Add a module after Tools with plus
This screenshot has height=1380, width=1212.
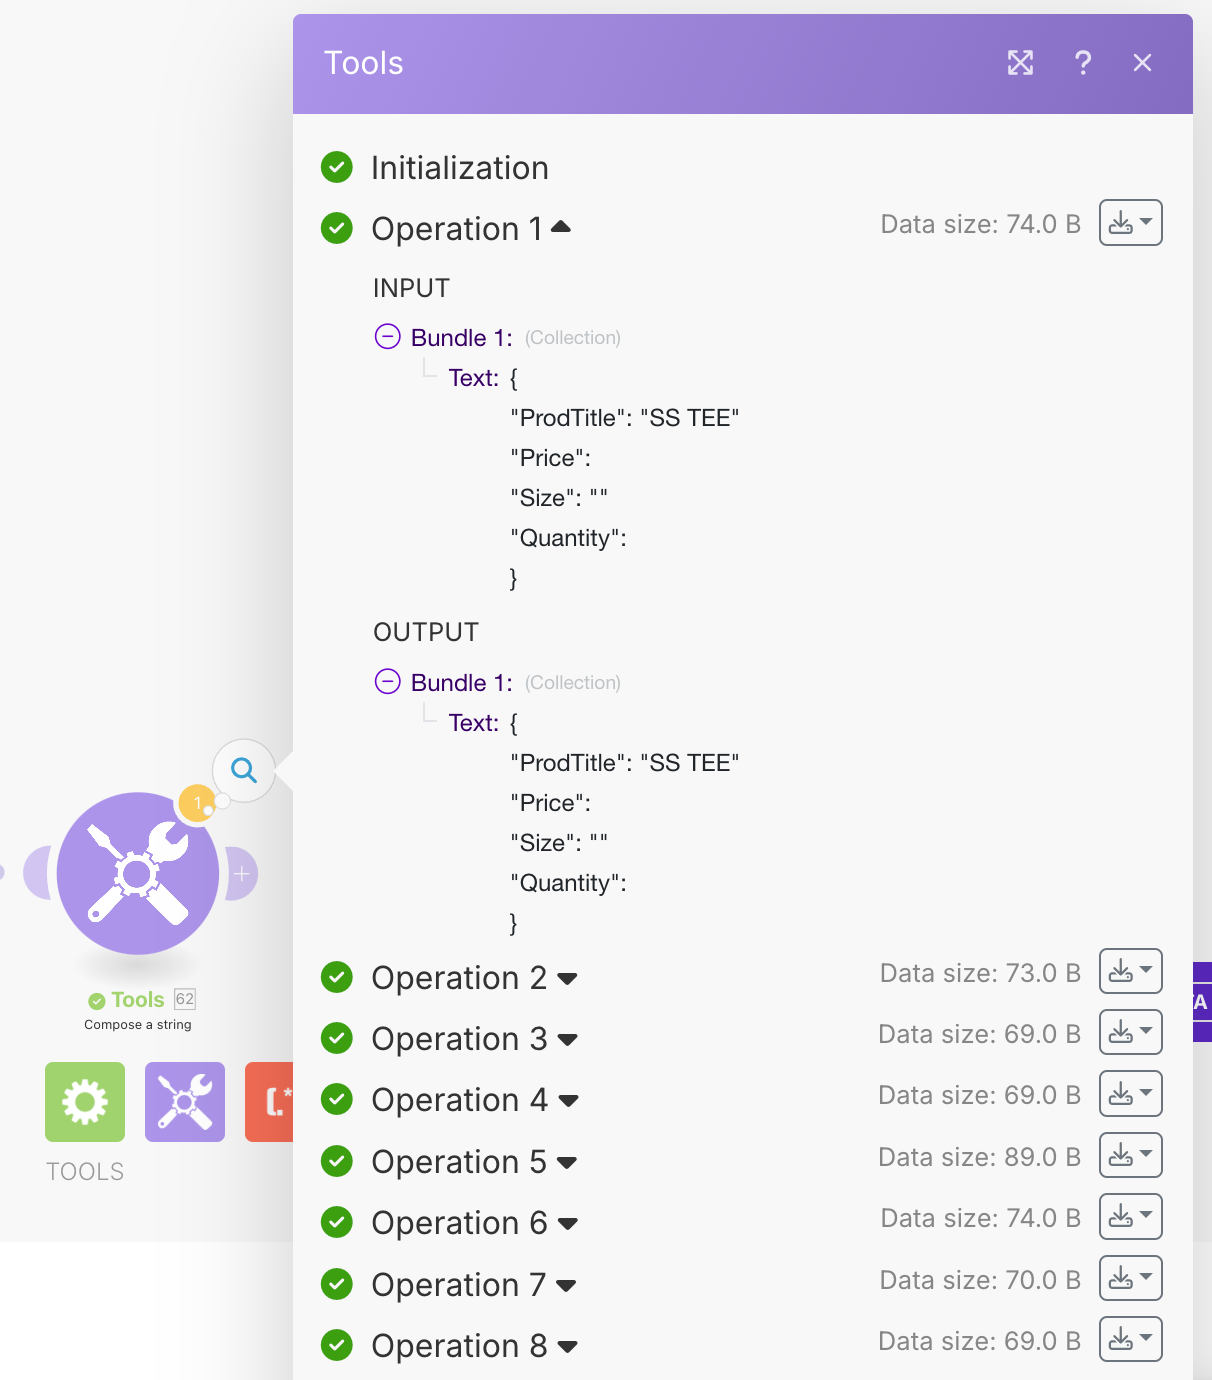[x=242, y=873]
